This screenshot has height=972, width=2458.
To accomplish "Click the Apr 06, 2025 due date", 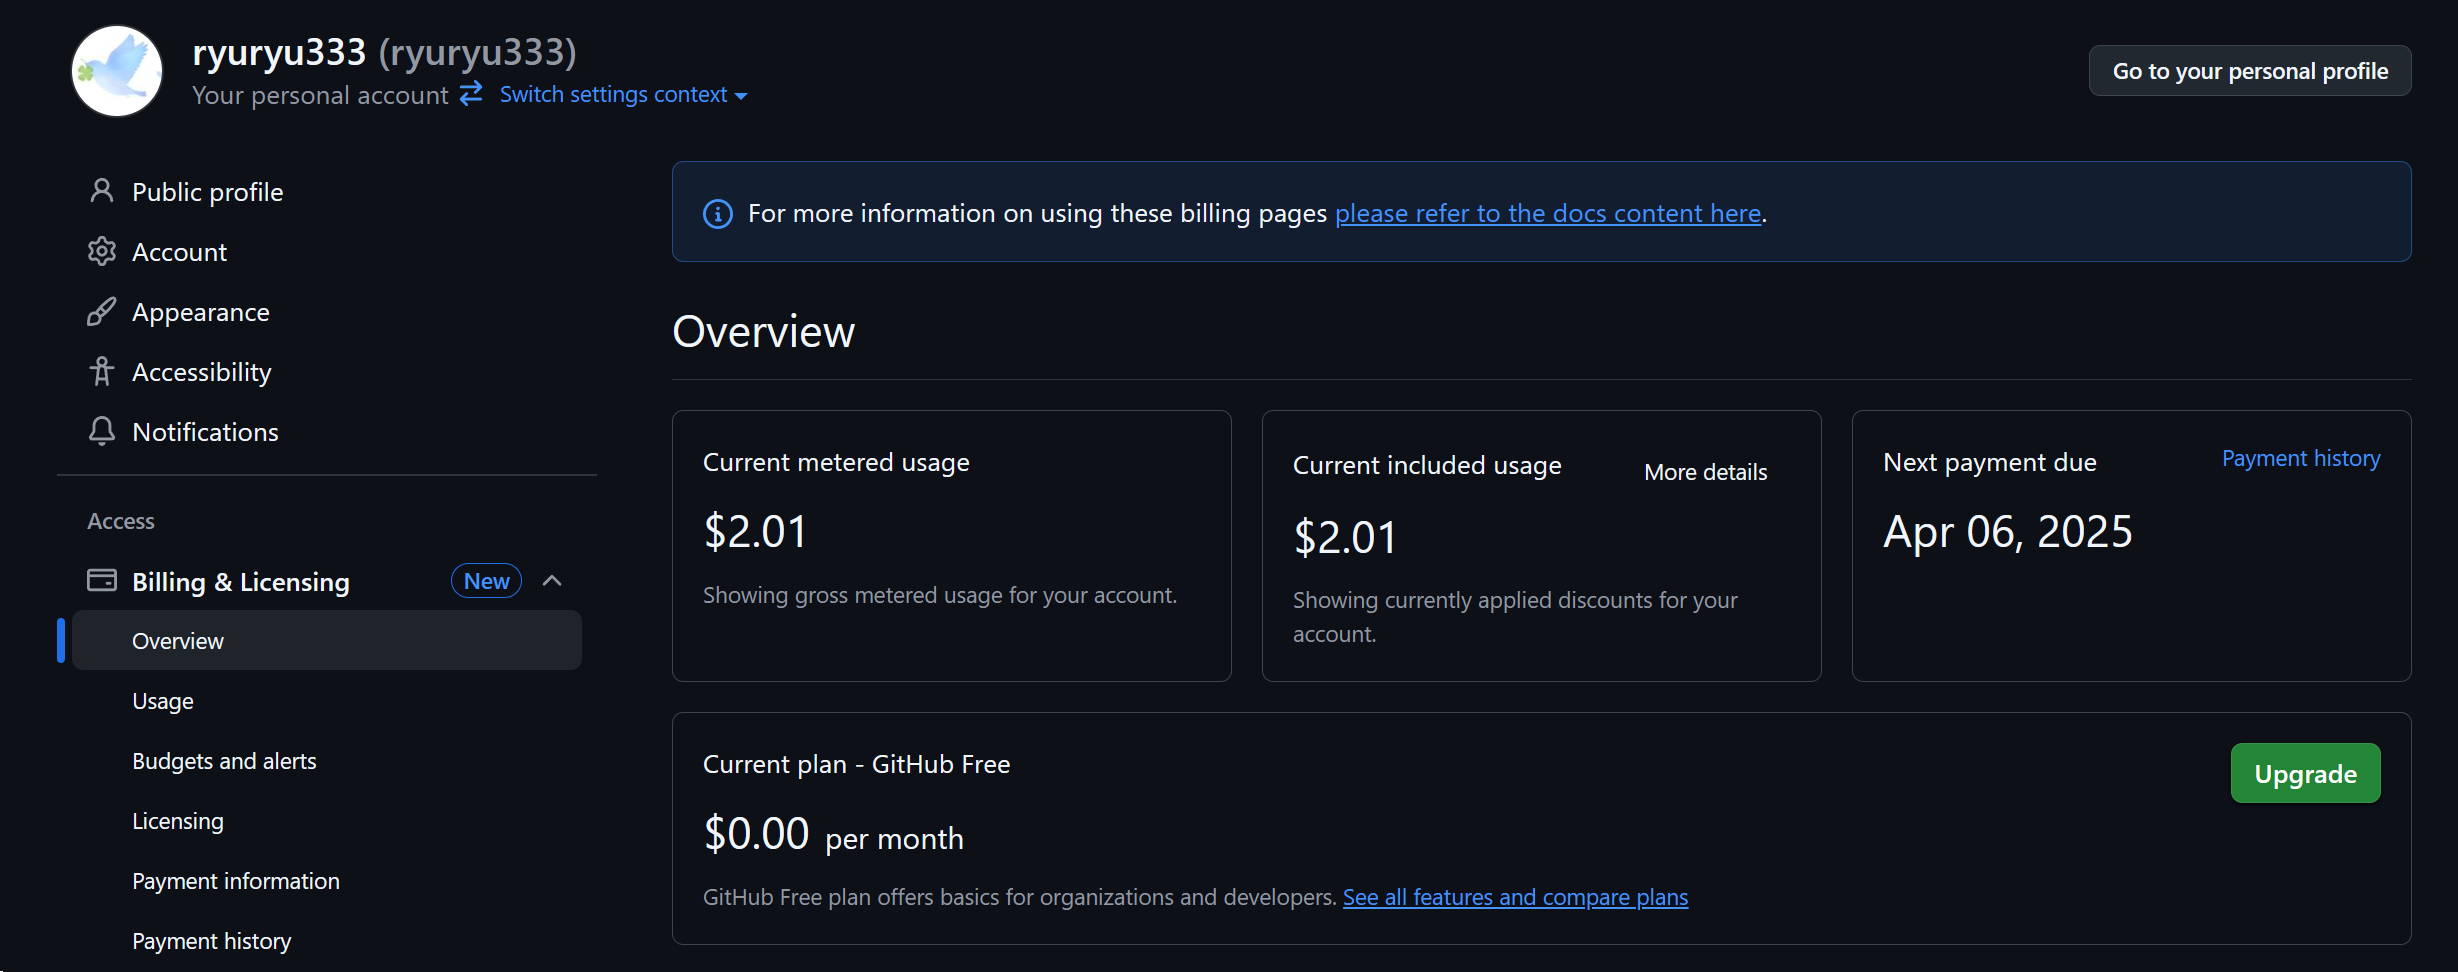I will click(x=2008, y=531).
